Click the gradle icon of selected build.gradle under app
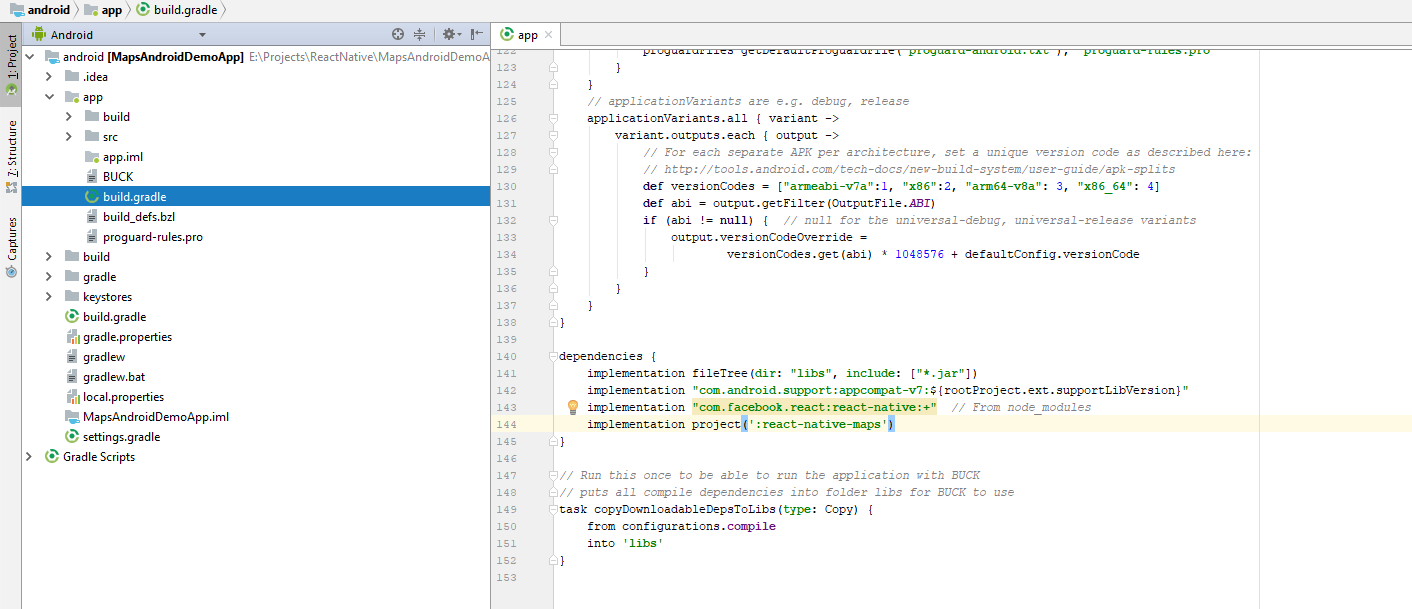 tap(92, 197)
